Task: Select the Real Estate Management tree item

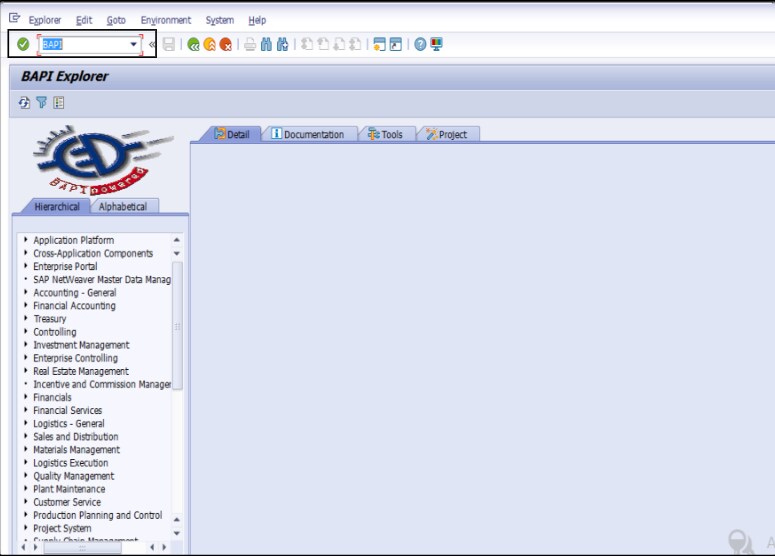Action: 81,371
